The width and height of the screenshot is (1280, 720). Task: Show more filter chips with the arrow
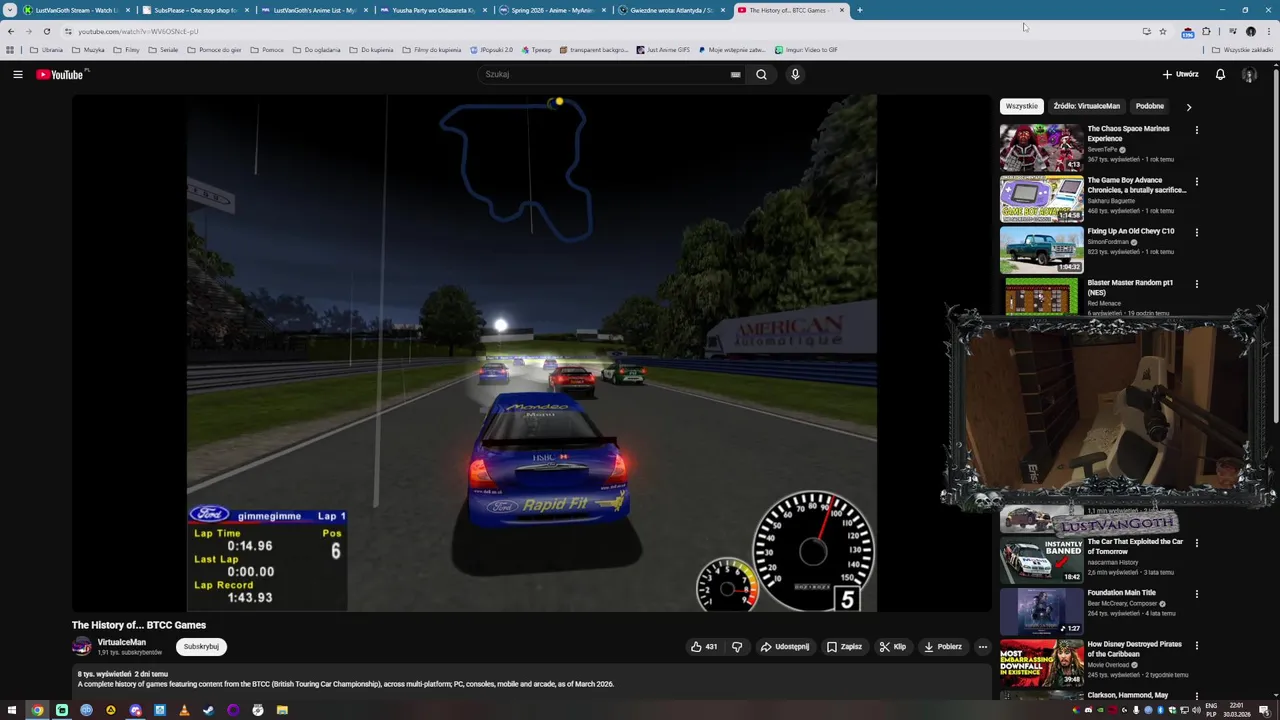[x=1188, y=107]
